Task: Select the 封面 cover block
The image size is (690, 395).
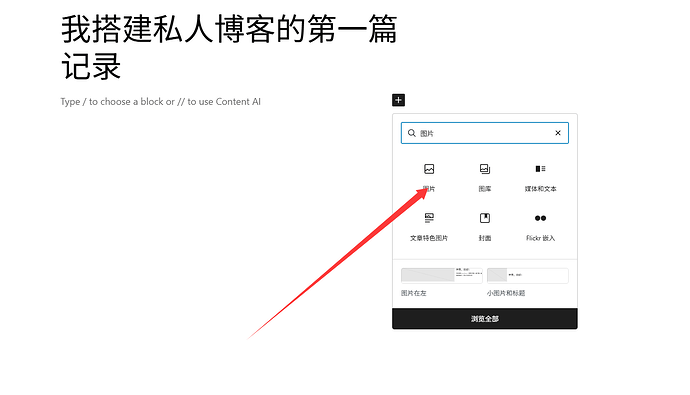Action: pos(484,227)
